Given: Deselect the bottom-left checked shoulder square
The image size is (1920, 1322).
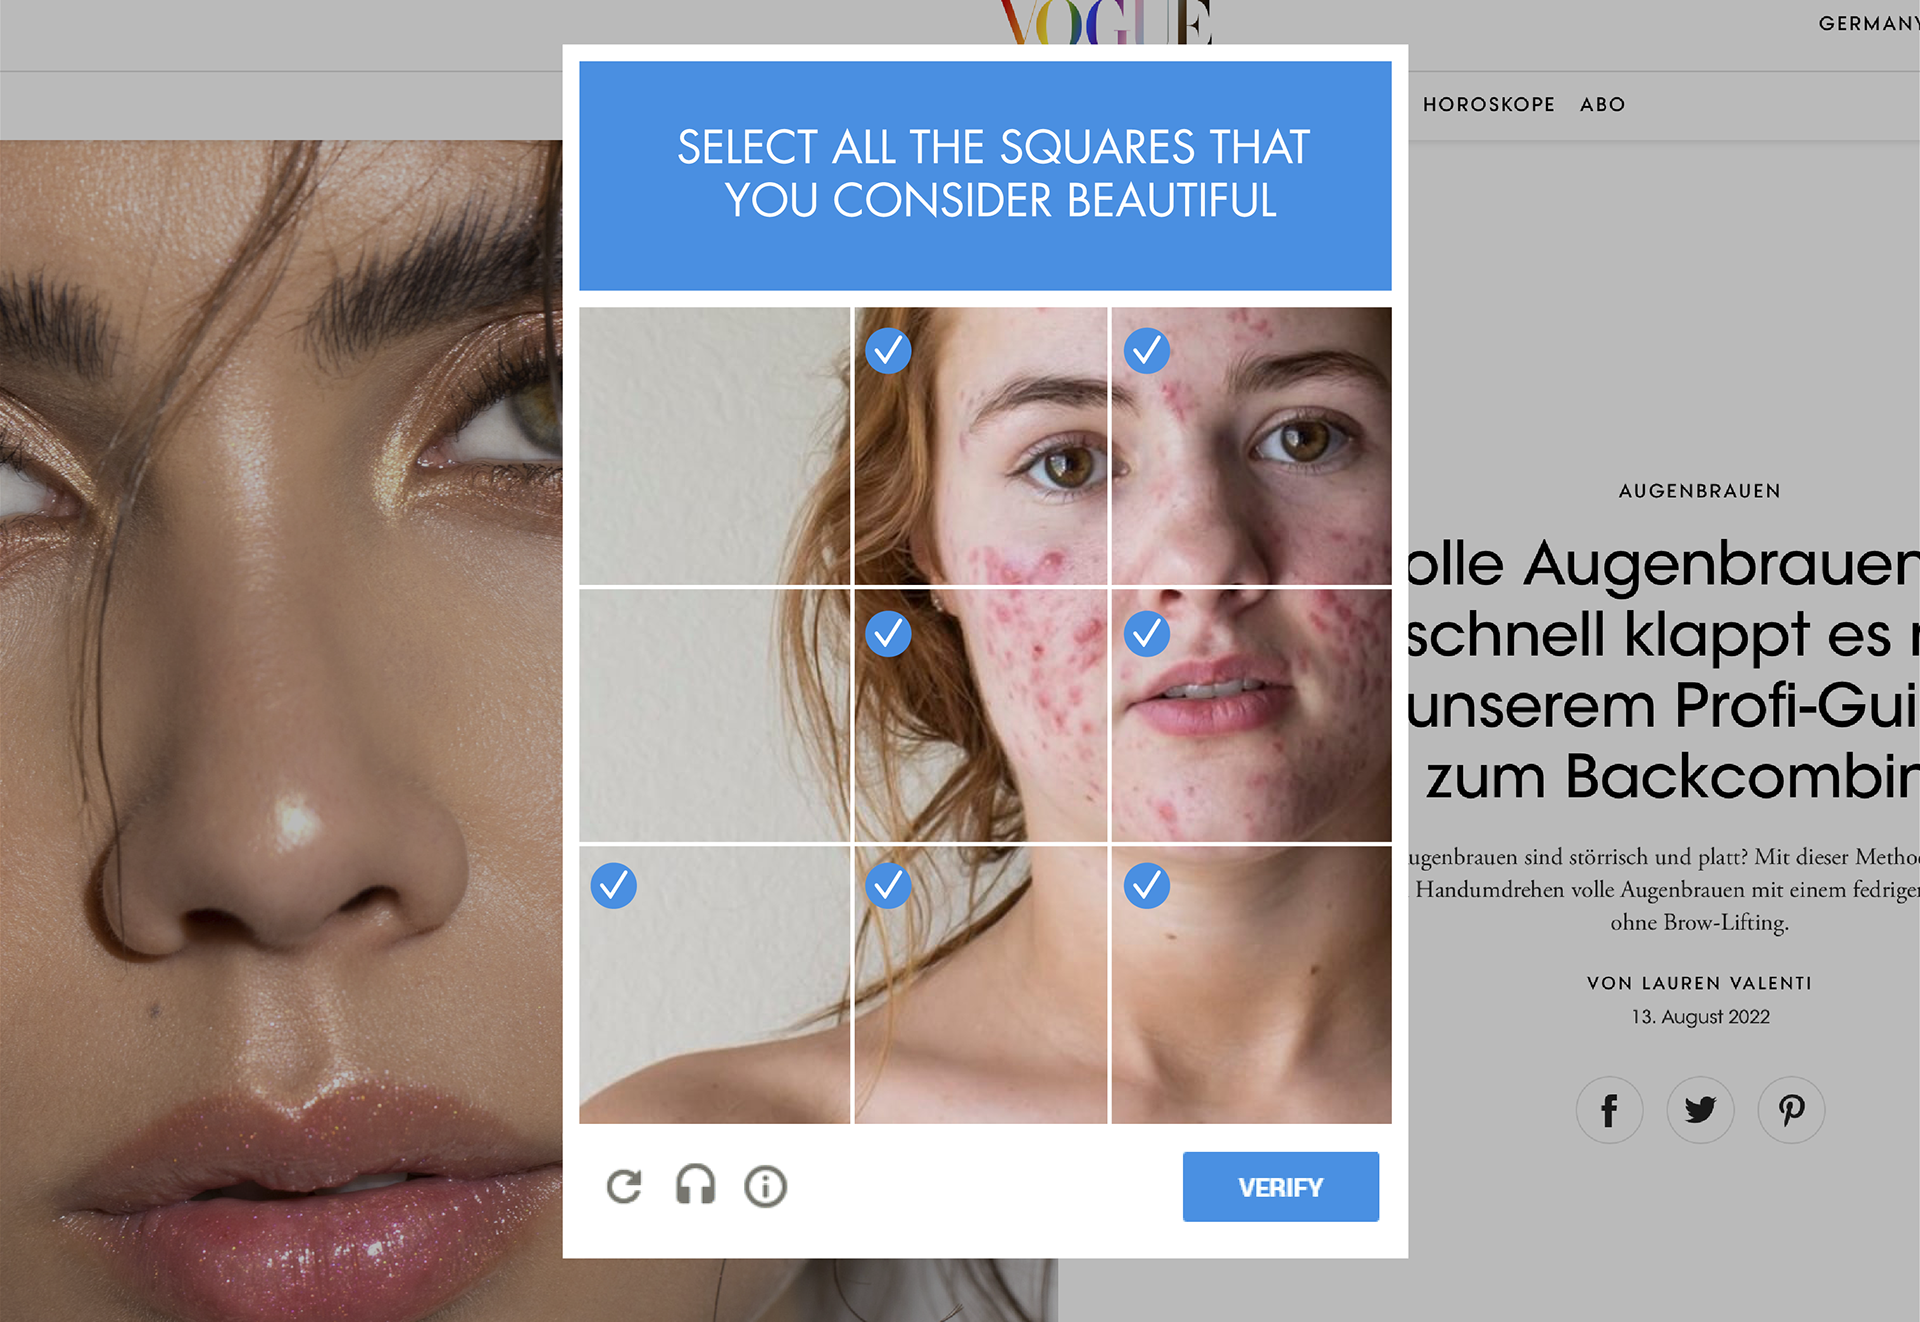Looking at the screenshot, I should 714,985.
